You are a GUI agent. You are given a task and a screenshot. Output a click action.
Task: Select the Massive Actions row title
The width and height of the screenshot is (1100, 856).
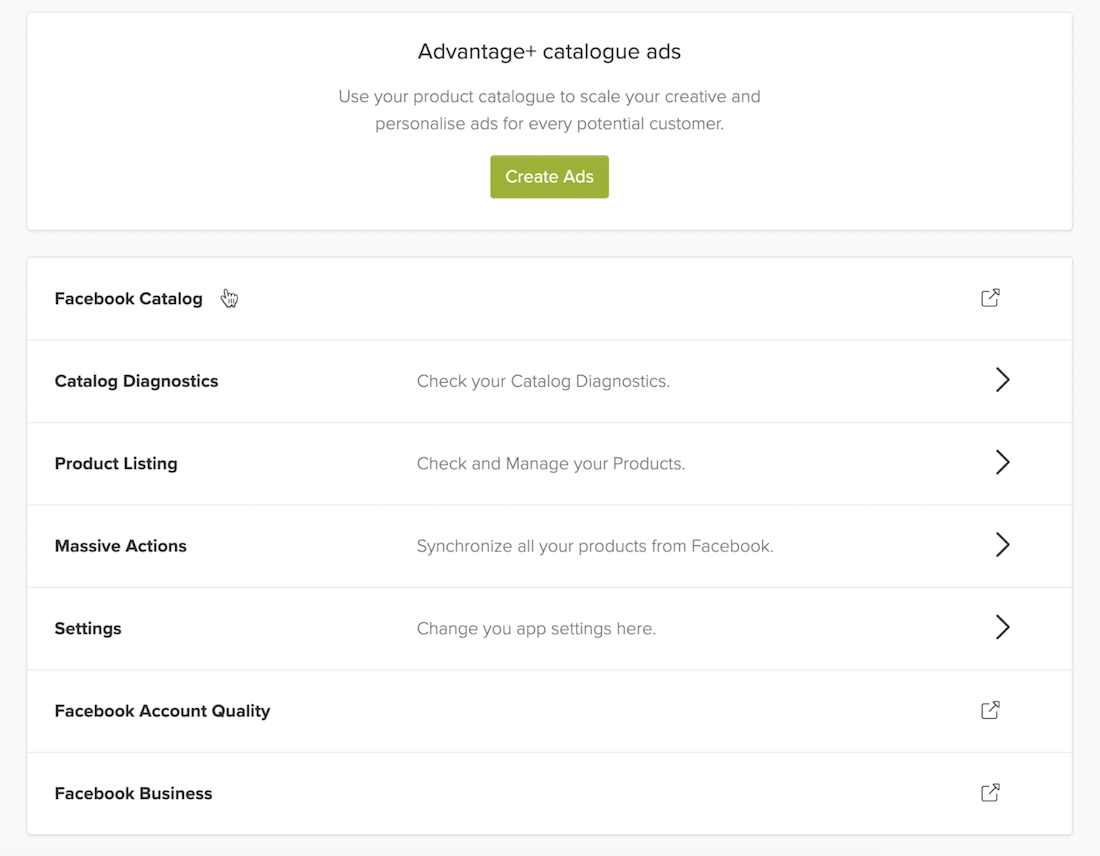click(x=120, y=546)
